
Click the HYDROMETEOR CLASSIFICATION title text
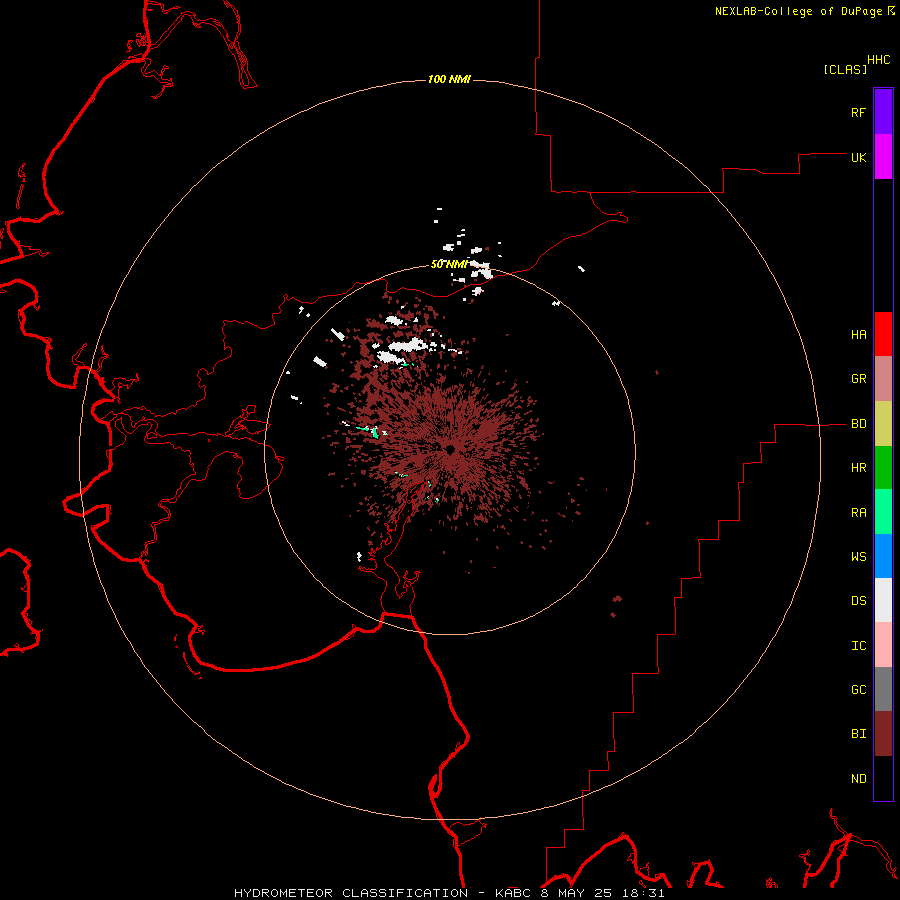[x=351, y=893]
